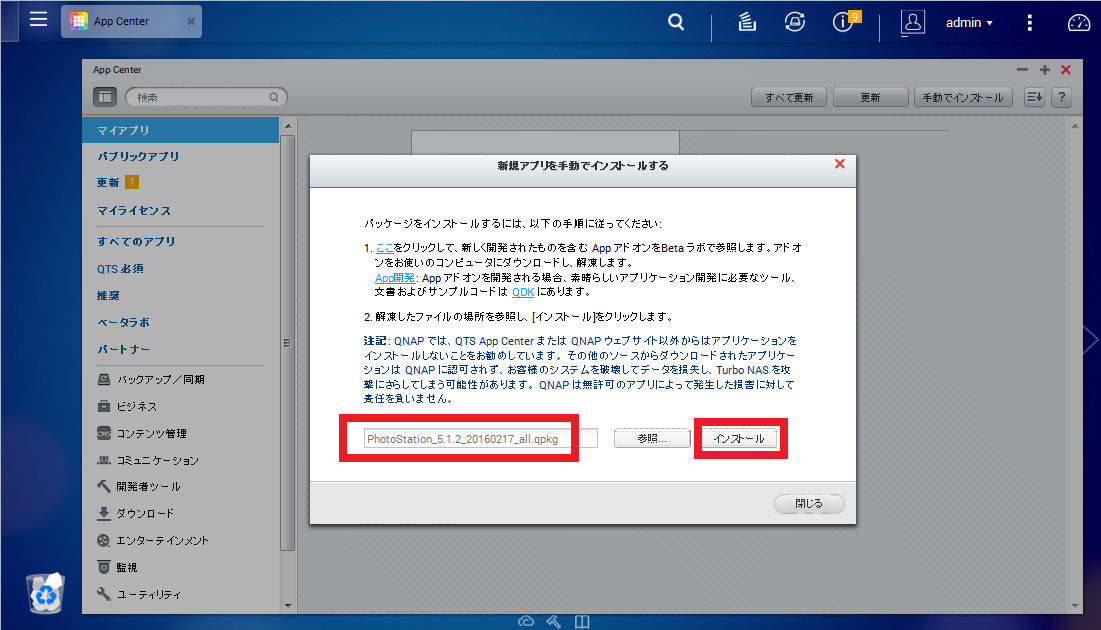Open the sort order icon
This screenshot has width=1101, height=630.
tap(1034, 98)
